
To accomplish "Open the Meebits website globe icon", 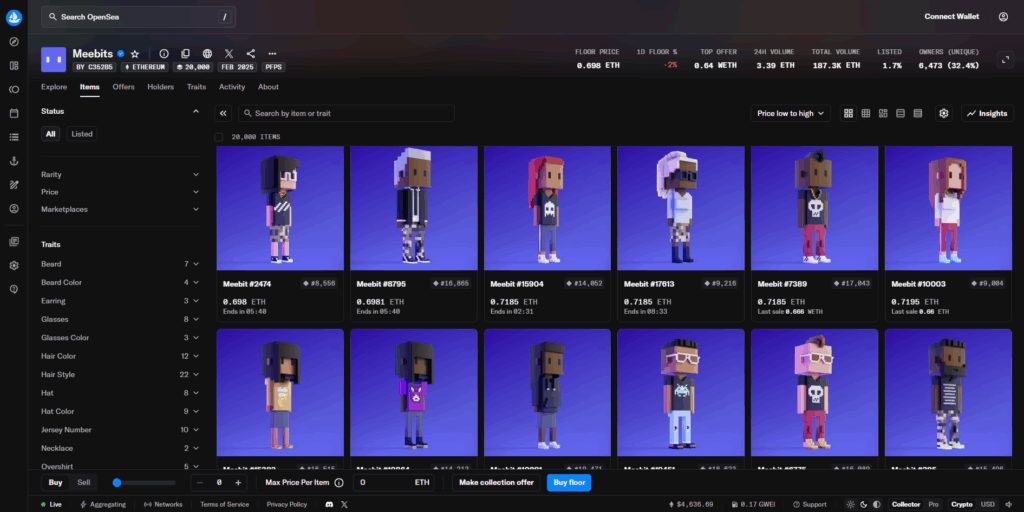I will (207, 54).
